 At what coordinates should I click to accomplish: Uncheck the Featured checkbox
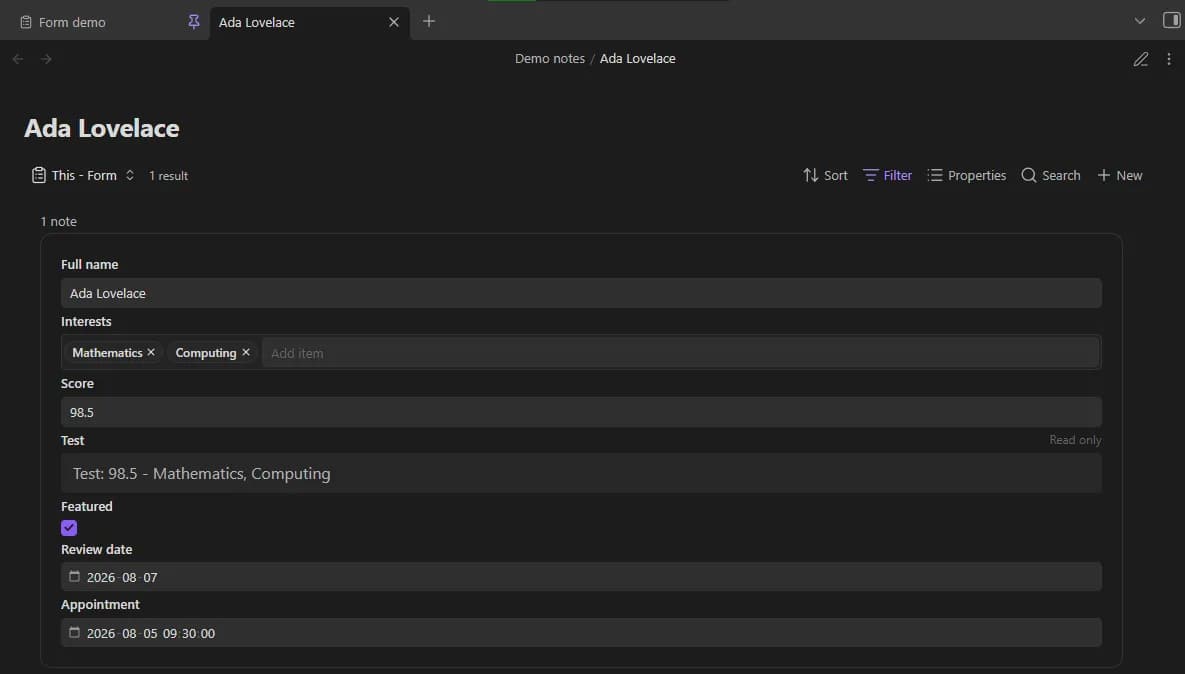(x=69, y=527)
